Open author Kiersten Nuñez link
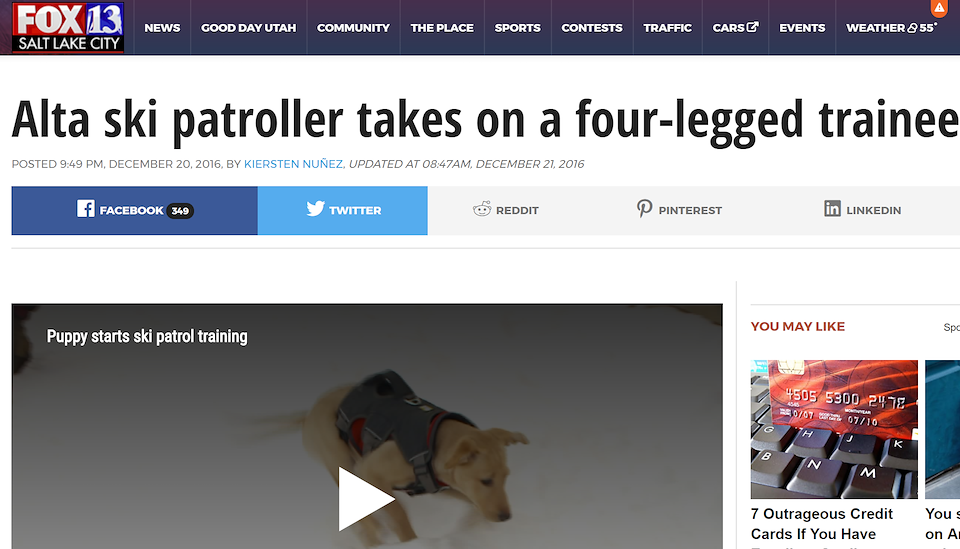This screenshot has height=549, width=960. (293, 164)
